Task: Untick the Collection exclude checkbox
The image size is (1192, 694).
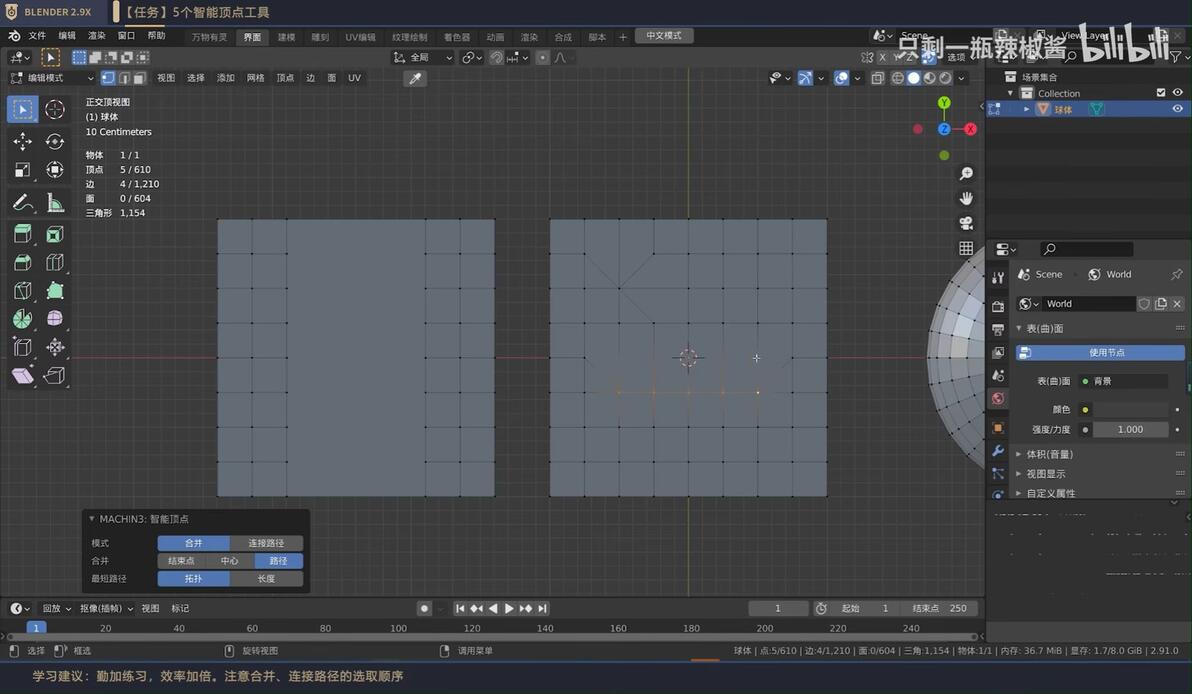Action: pos(1161,93)
